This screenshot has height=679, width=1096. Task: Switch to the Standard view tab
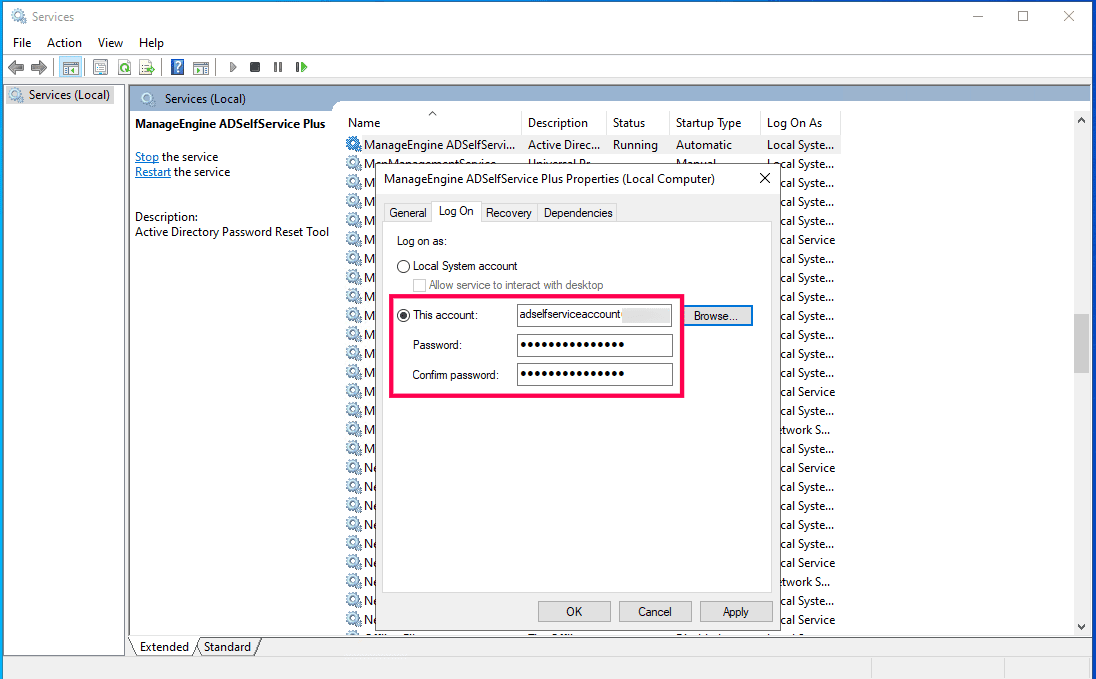[x=227, y=647]
